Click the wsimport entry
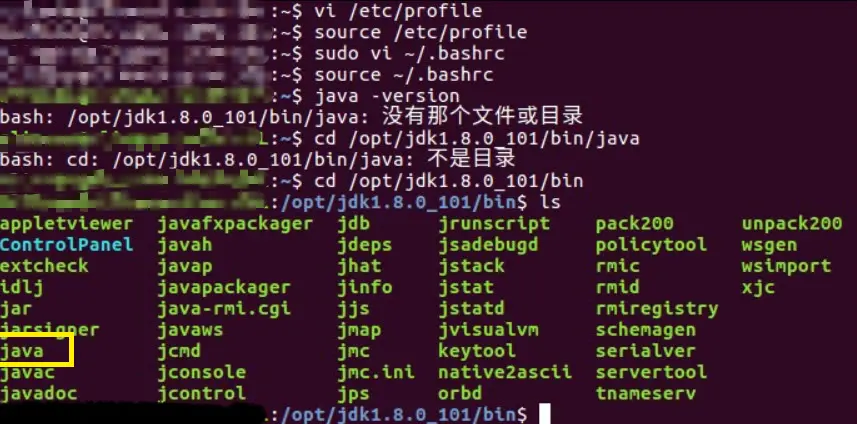This screenshot has height=424, width=857. (786, 266)
